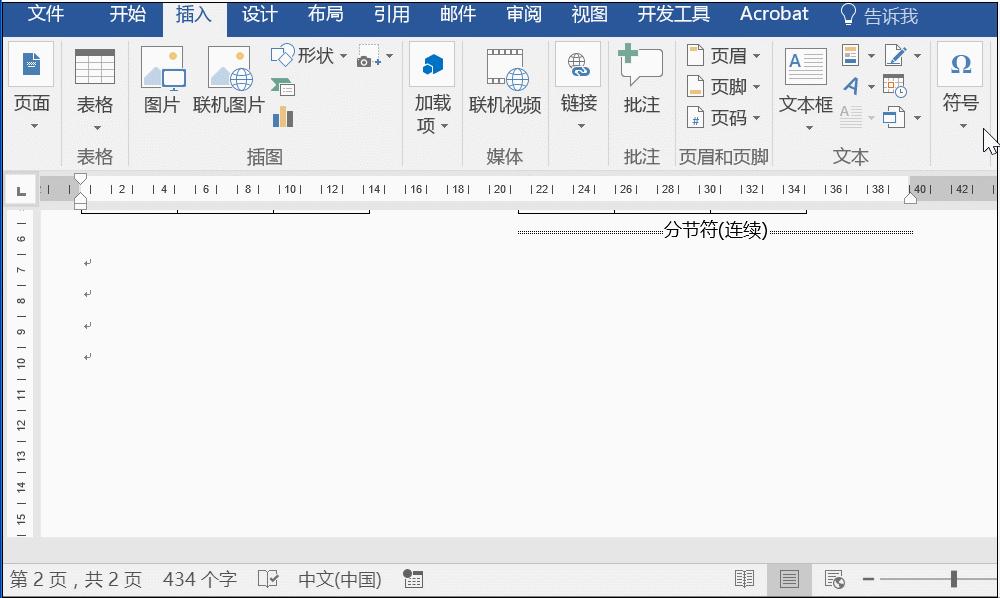Enable Web Layout view at bottom right
Image resolution: width=1000 pixels, height=598 pixels.
click(x=833, y=579)
